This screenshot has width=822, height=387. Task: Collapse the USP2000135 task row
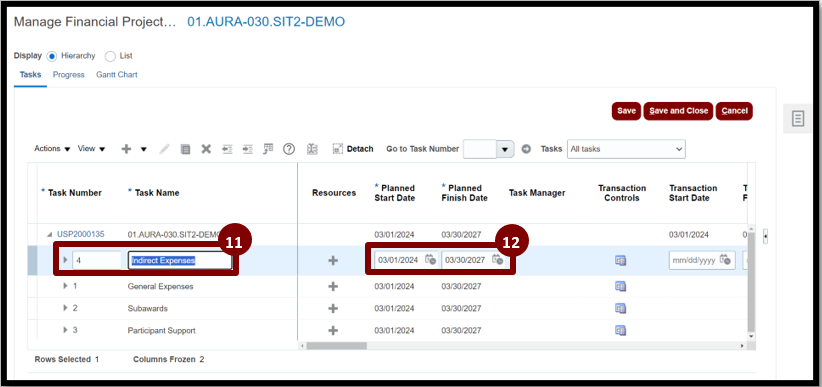[x=50, y=235]
